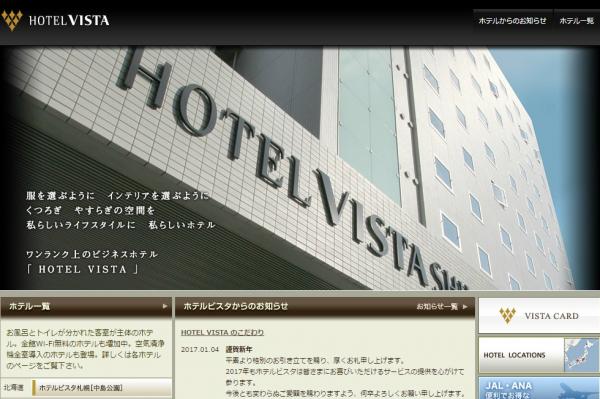The height and width of the screenshot is (399, 600).
Task: Click the HOTEL VISTA header wordmark
Action: tap(69, 20)
